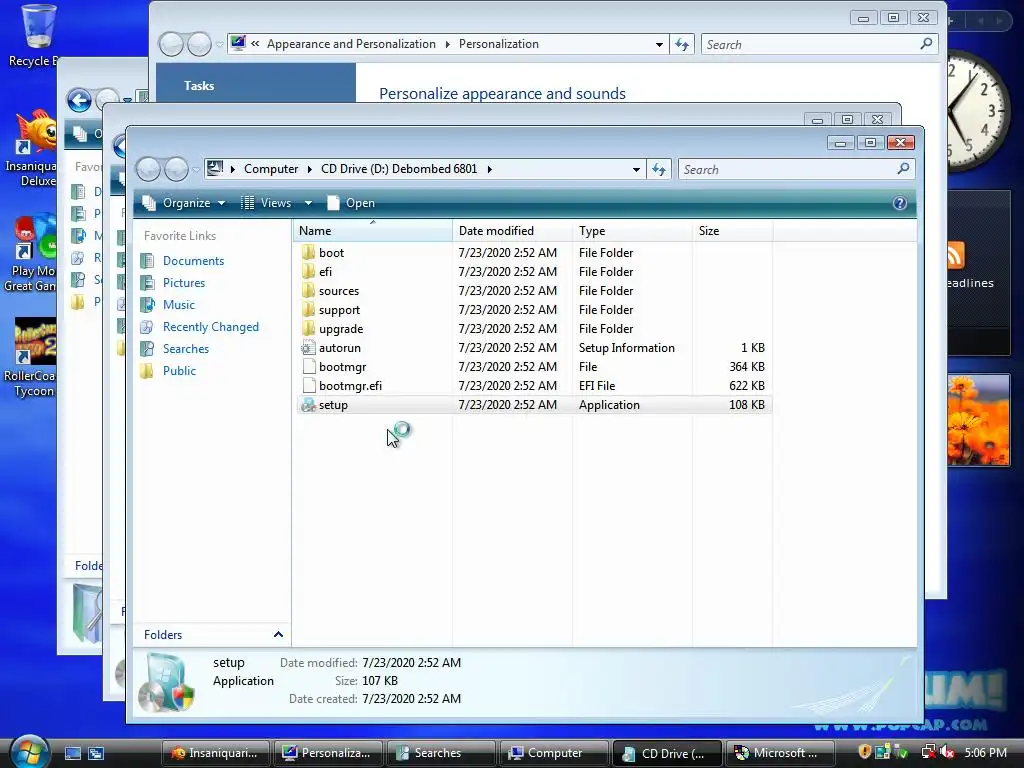
Task: Click the Search field in CD Drive window
Action: (789, 170)
